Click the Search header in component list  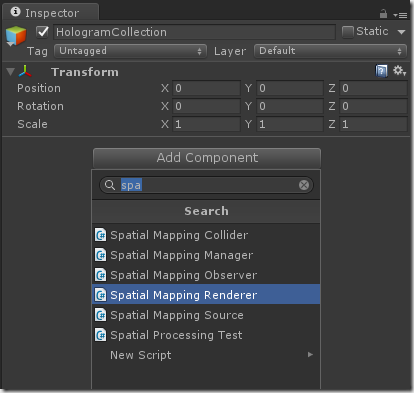(206, 211)
